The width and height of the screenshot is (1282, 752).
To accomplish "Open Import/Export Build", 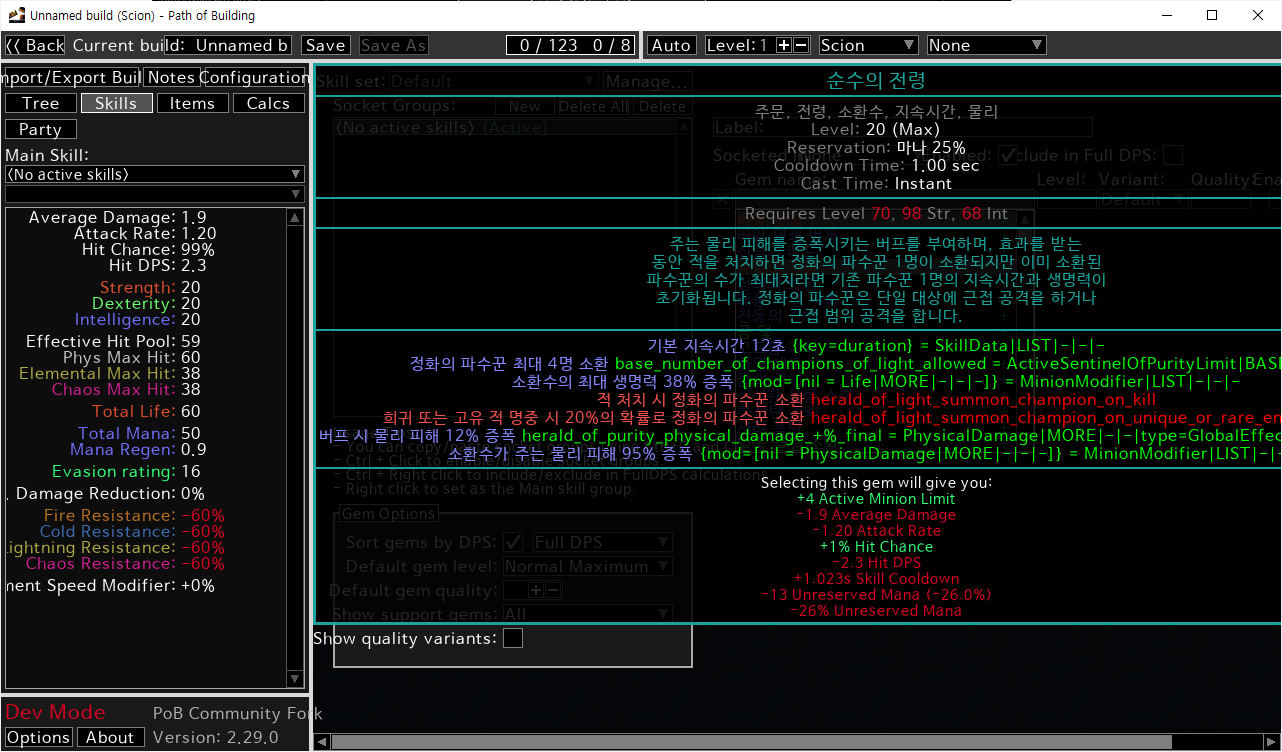I will 71,77.
